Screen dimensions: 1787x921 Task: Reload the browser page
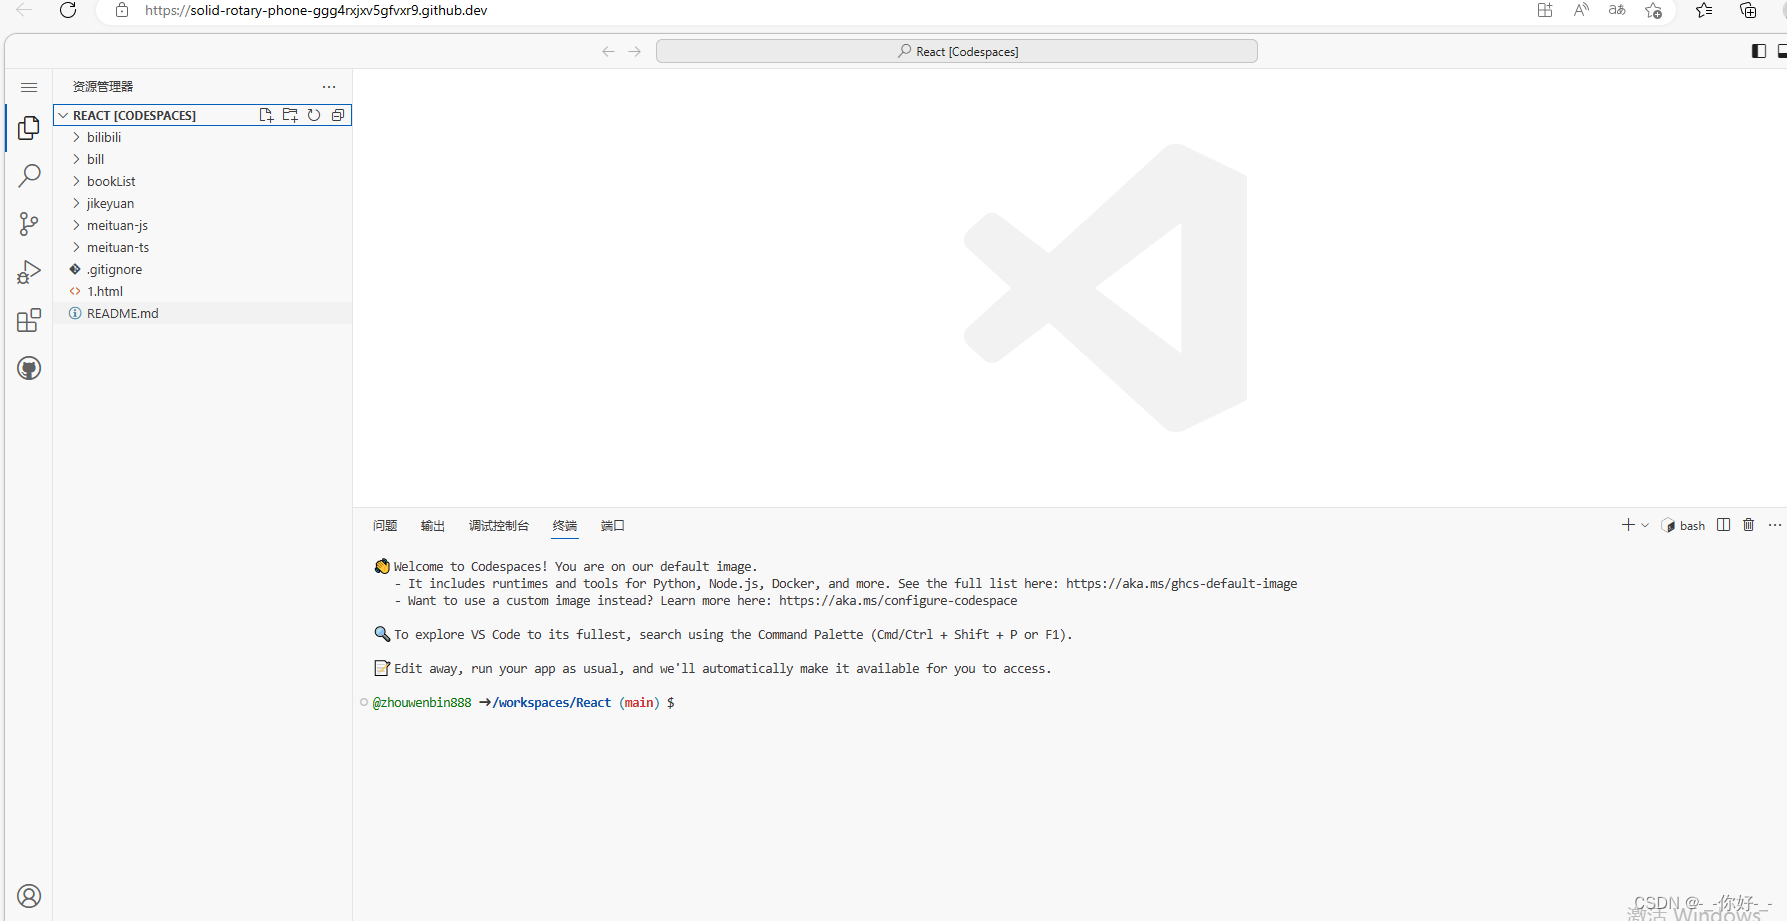click(68, 10)
